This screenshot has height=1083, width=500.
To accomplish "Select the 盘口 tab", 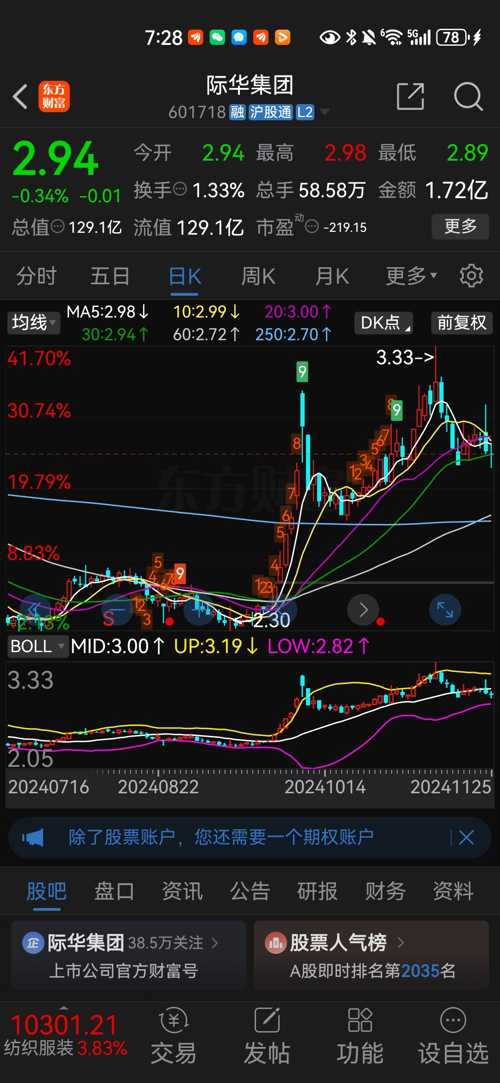I will tap(114, 891).
